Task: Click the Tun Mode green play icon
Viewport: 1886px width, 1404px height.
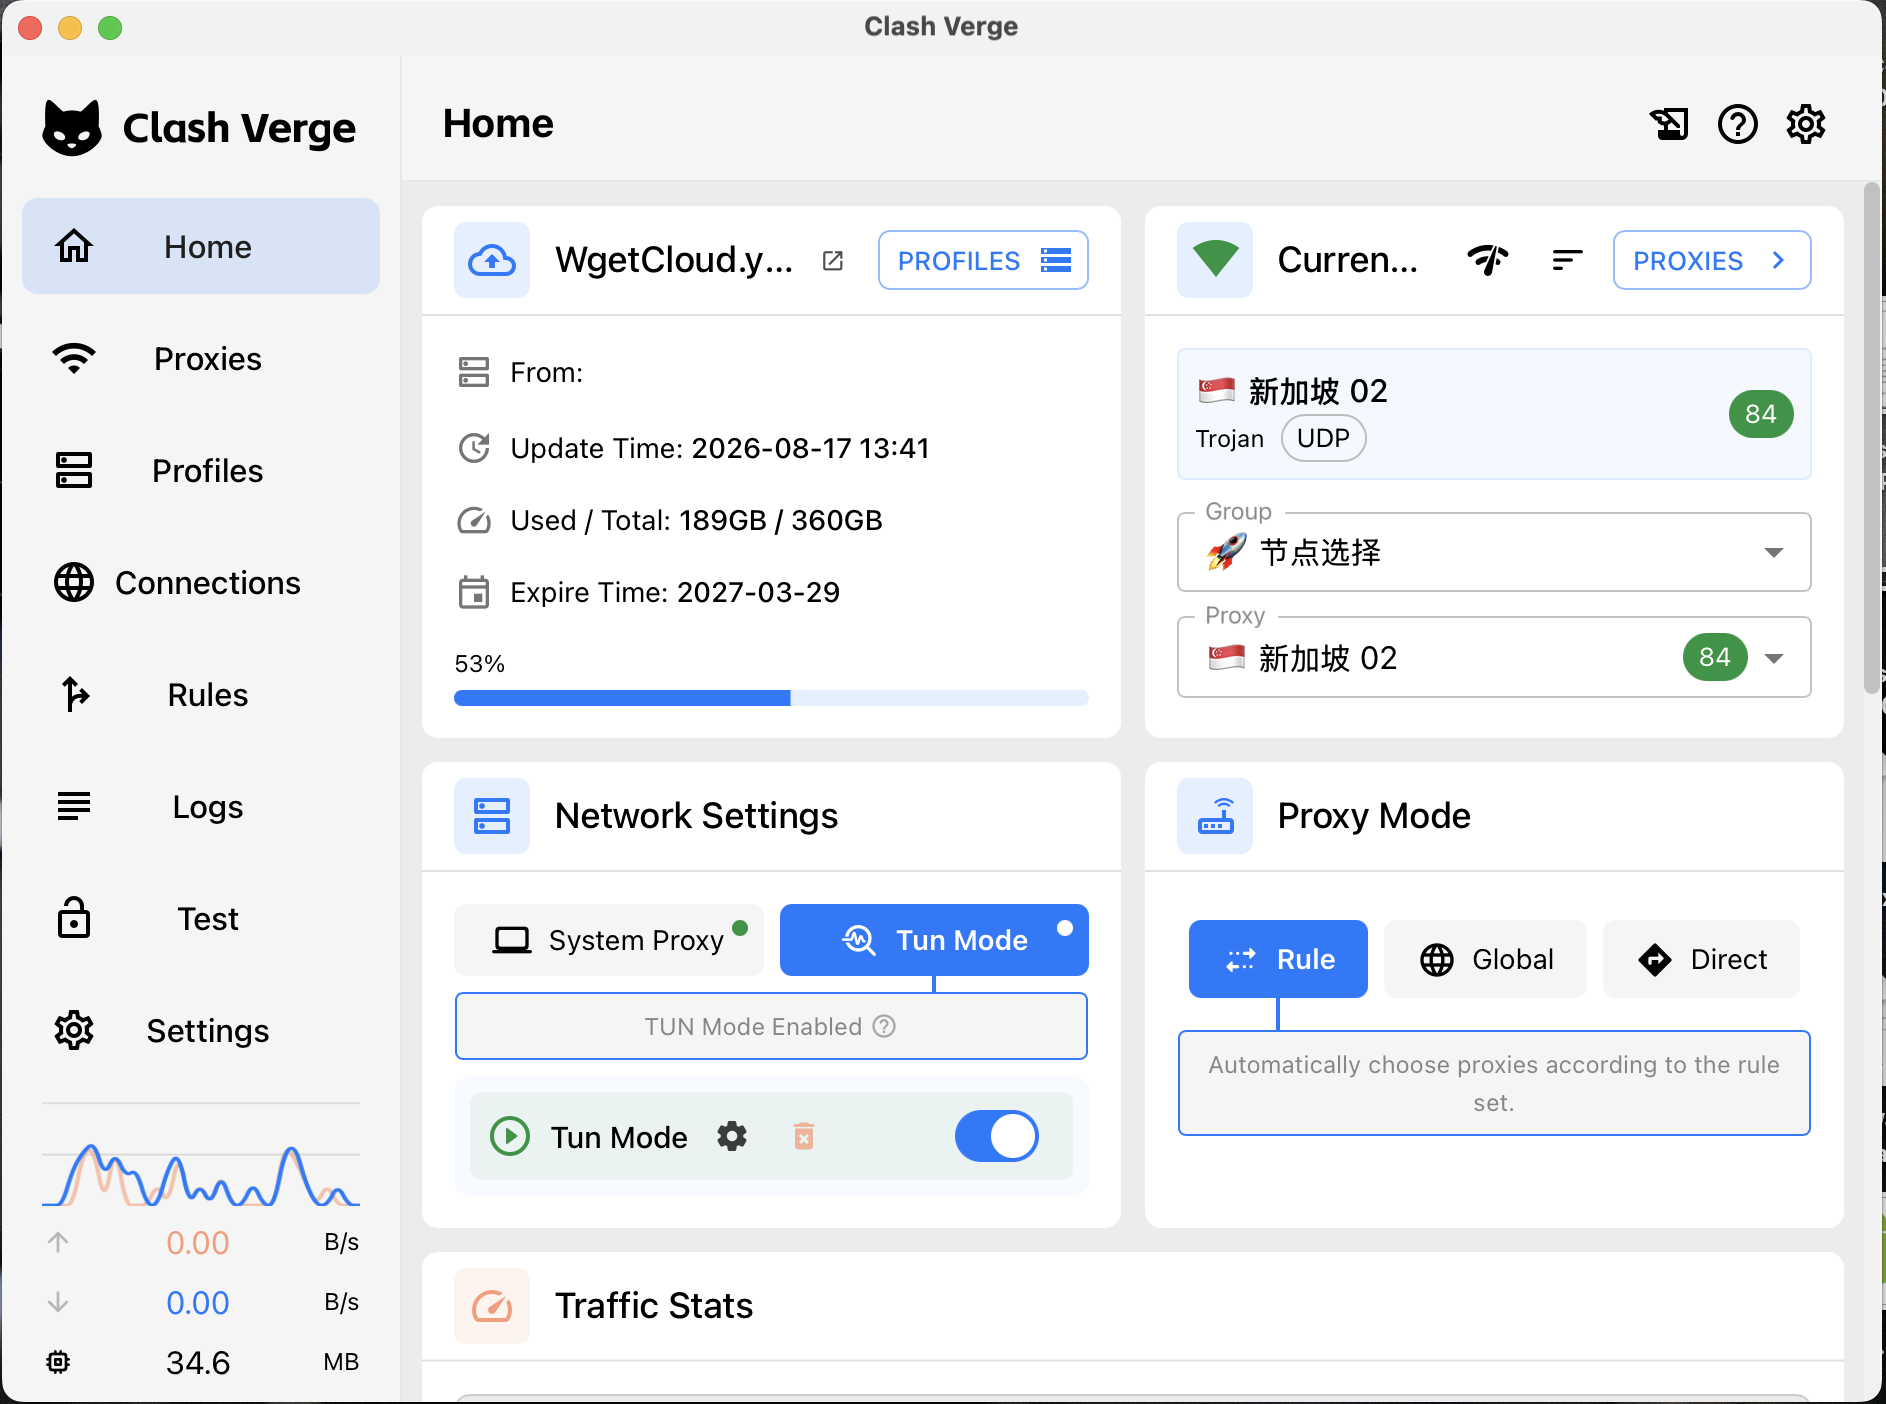Action: click(x=510, y=1136)
